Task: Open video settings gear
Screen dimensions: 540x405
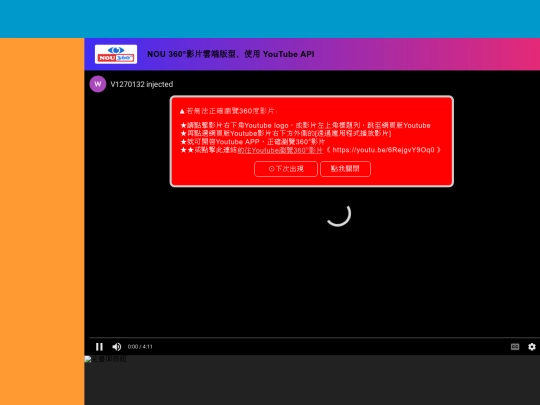Action: pos(532,346)
